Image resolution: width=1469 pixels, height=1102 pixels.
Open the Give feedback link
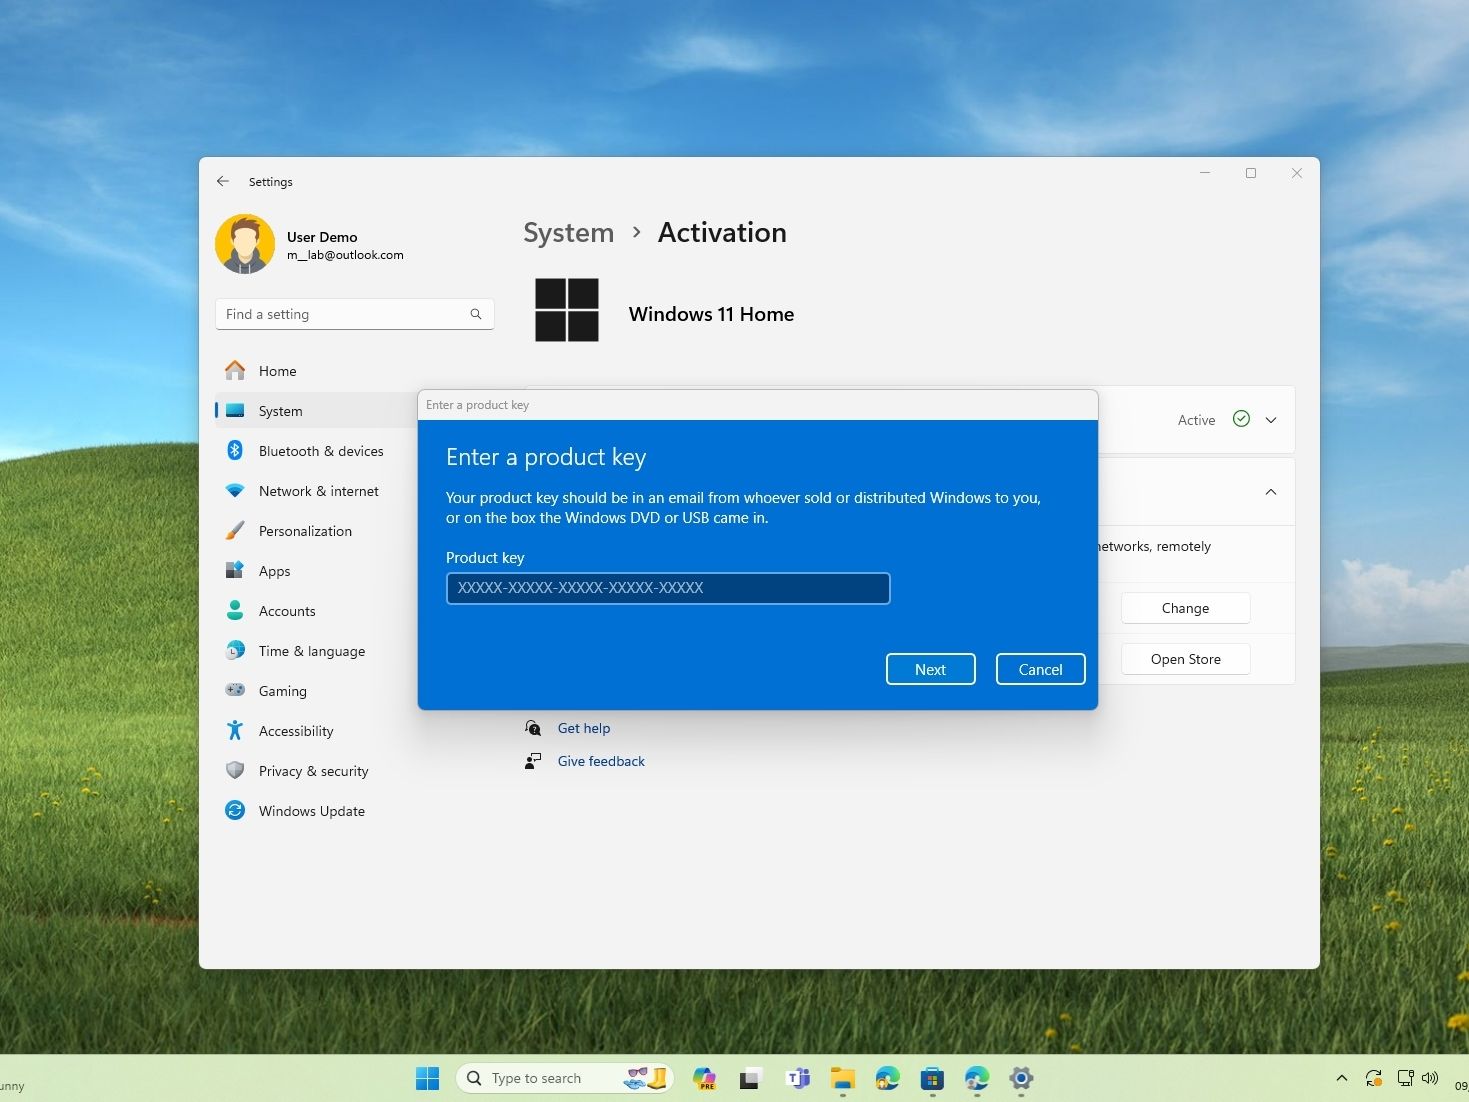[600, 760]
